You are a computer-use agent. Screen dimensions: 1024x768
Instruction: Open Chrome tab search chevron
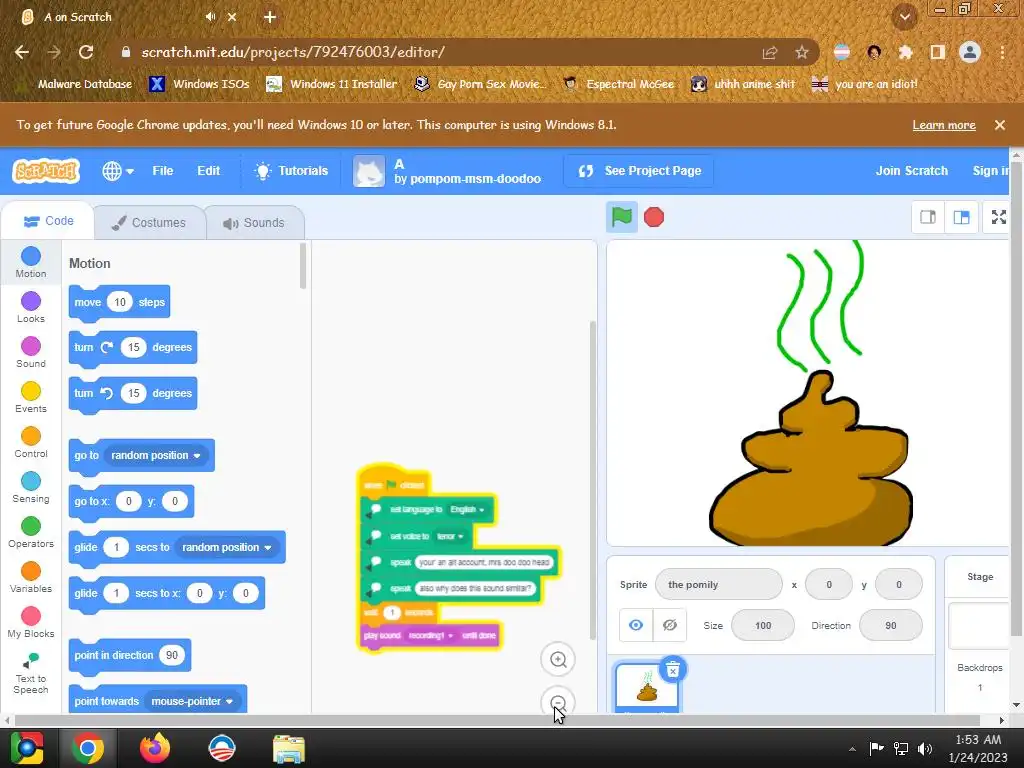point(904,17)
